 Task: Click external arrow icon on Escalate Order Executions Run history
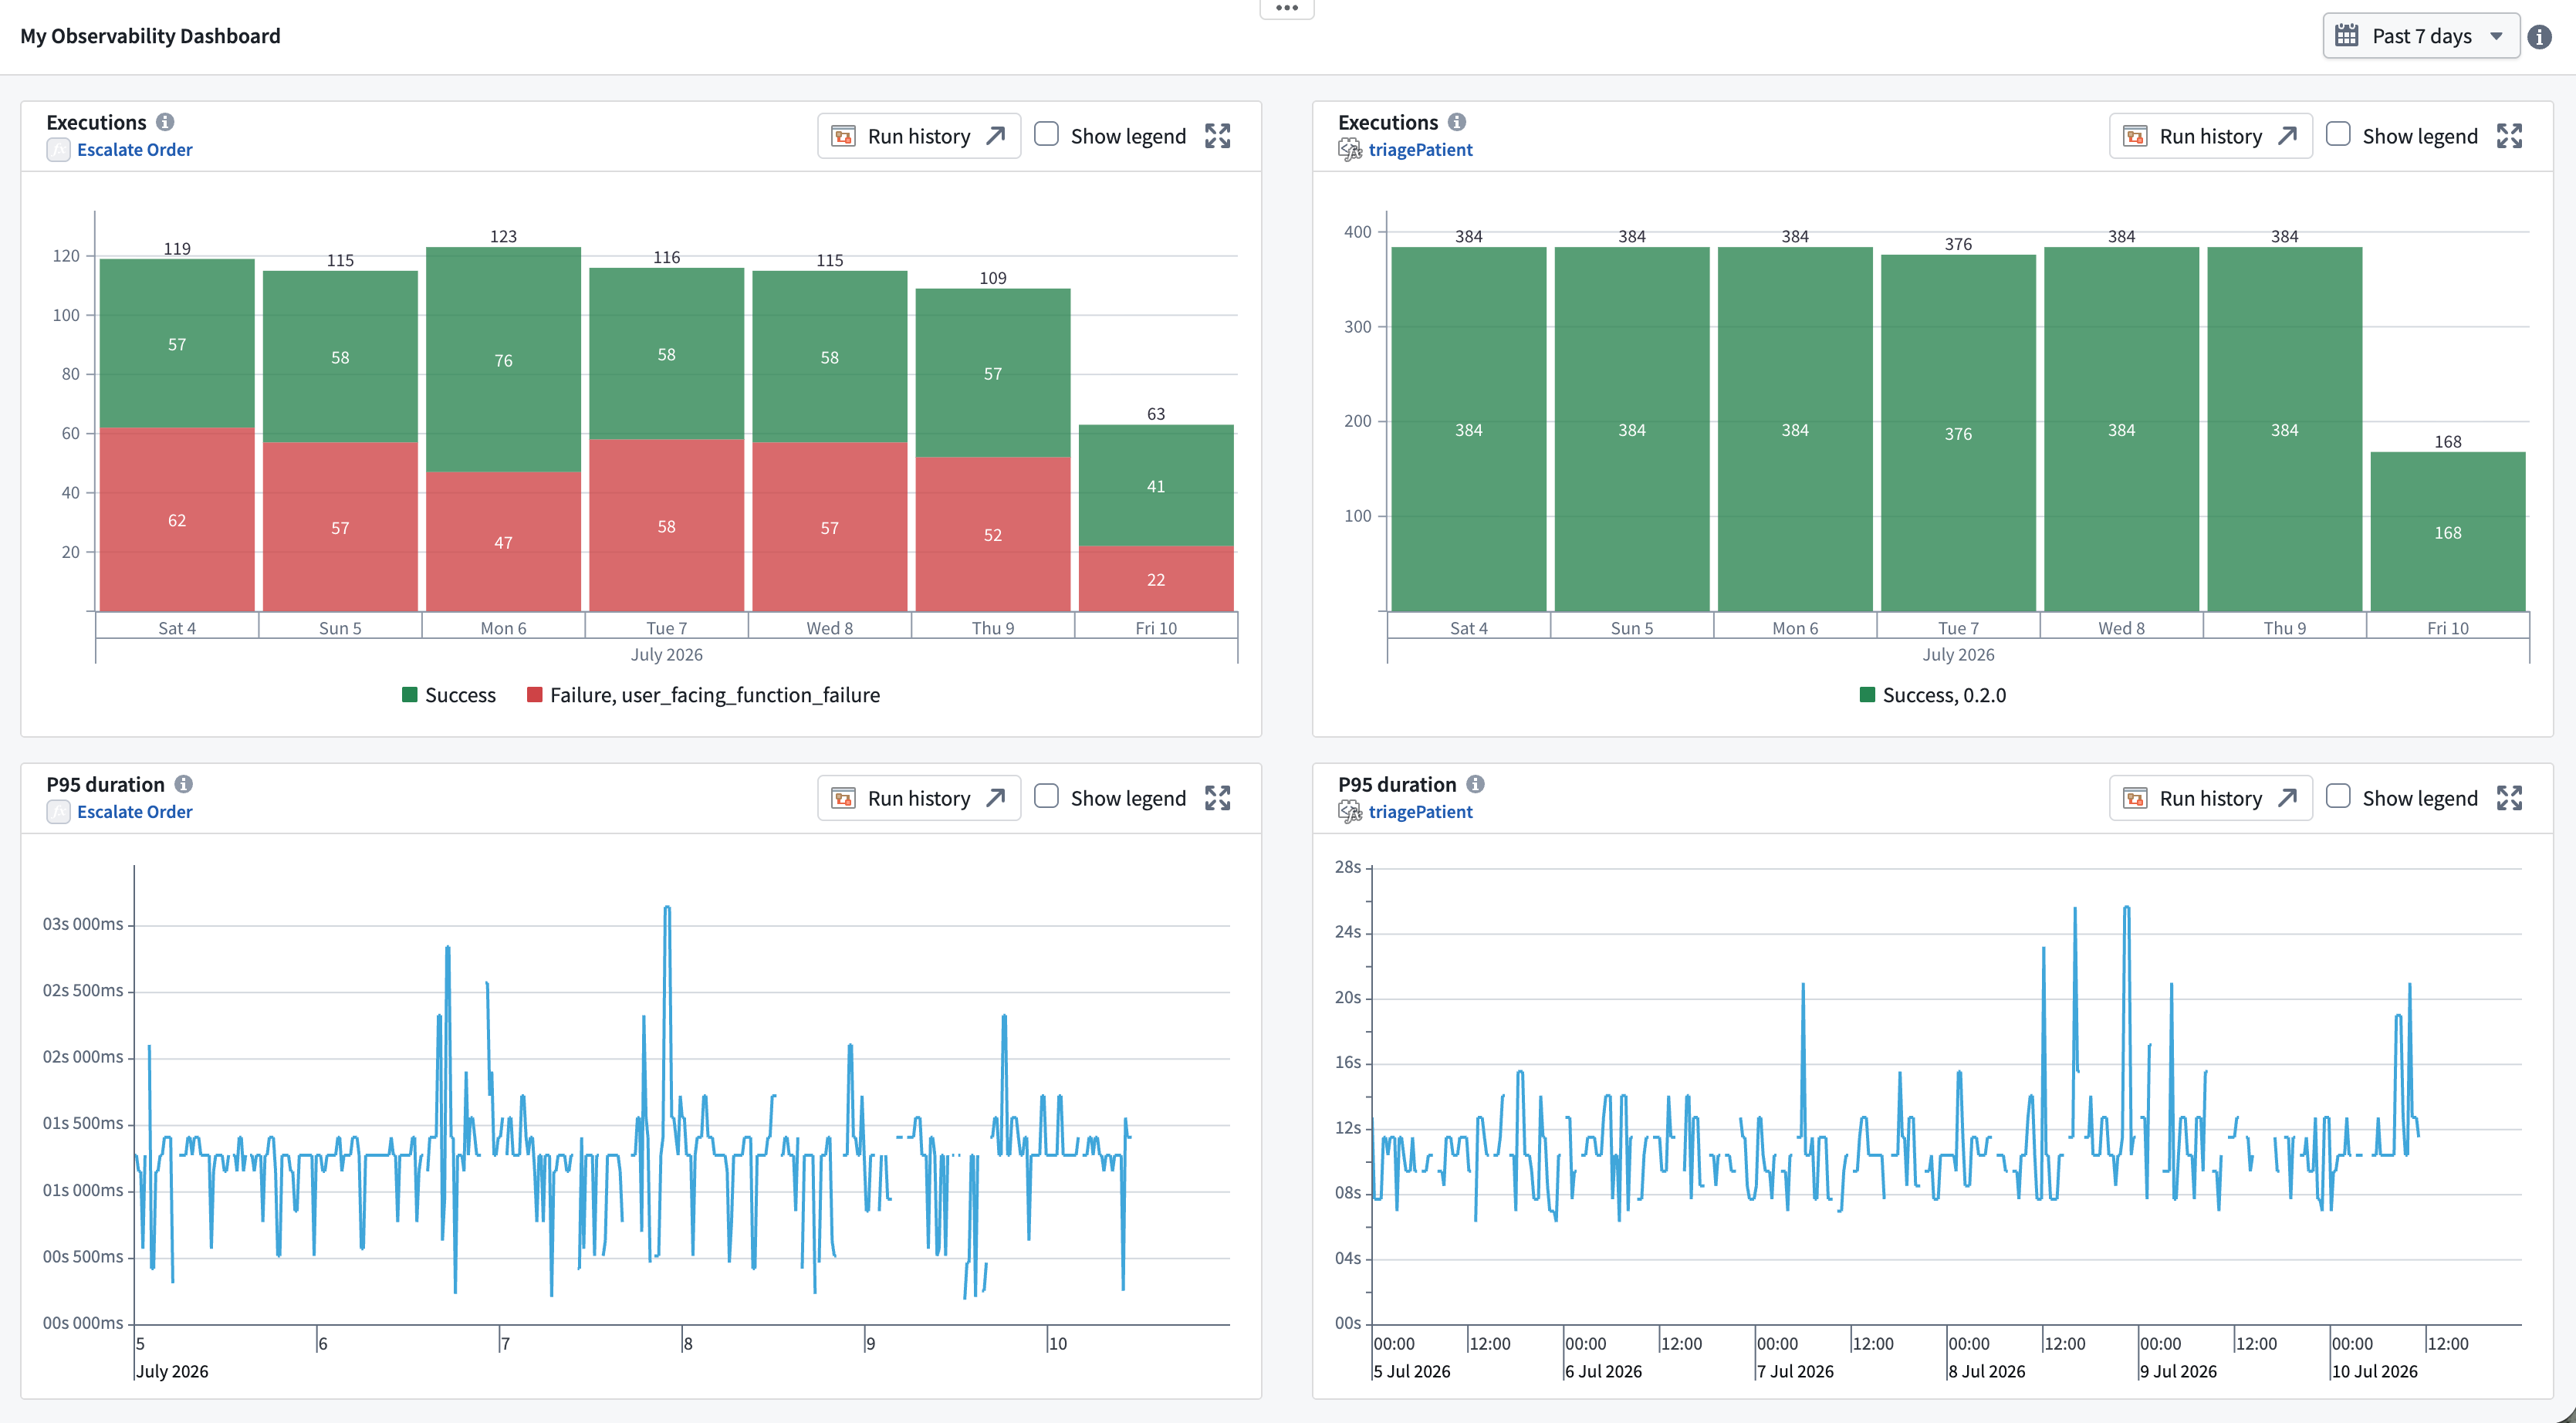point(995,136)
